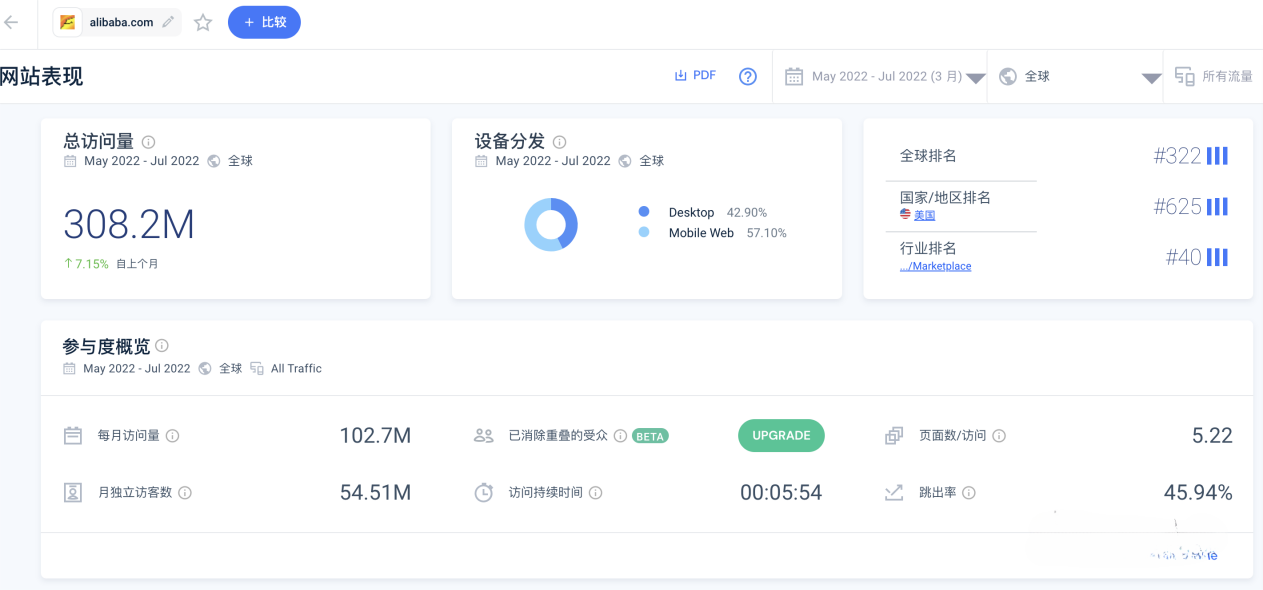The height and width of the screenshot is (590, 1263).
Task: Click info icon next to 页面数/访问
Action: click(999, 436)
